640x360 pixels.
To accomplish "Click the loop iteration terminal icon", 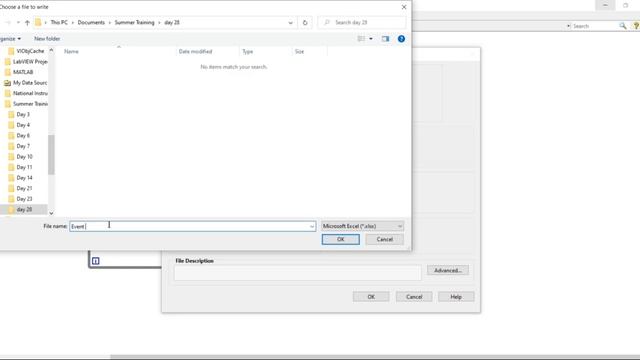I will (x=96, y=261).
